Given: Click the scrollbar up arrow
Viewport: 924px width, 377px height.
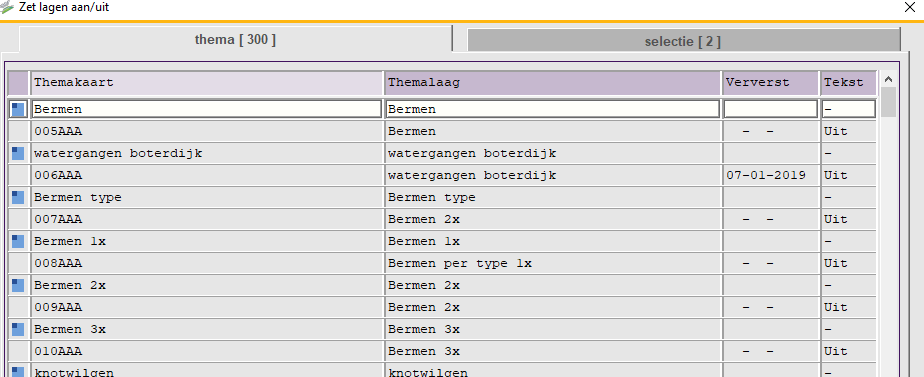Looking at the screenshot, I should (x=889, y=80).
